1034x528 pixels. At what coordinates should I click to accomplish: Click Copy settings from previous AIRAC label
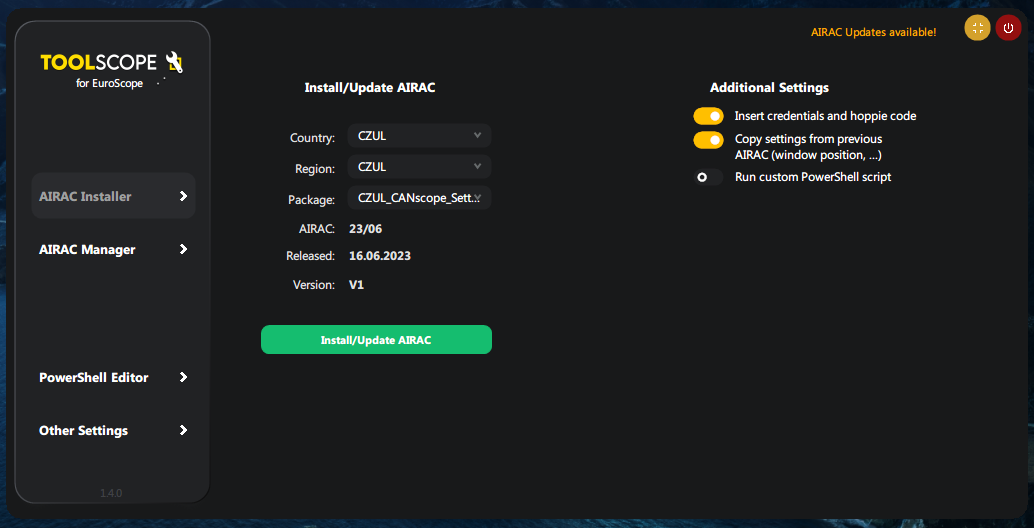point(808,147)
